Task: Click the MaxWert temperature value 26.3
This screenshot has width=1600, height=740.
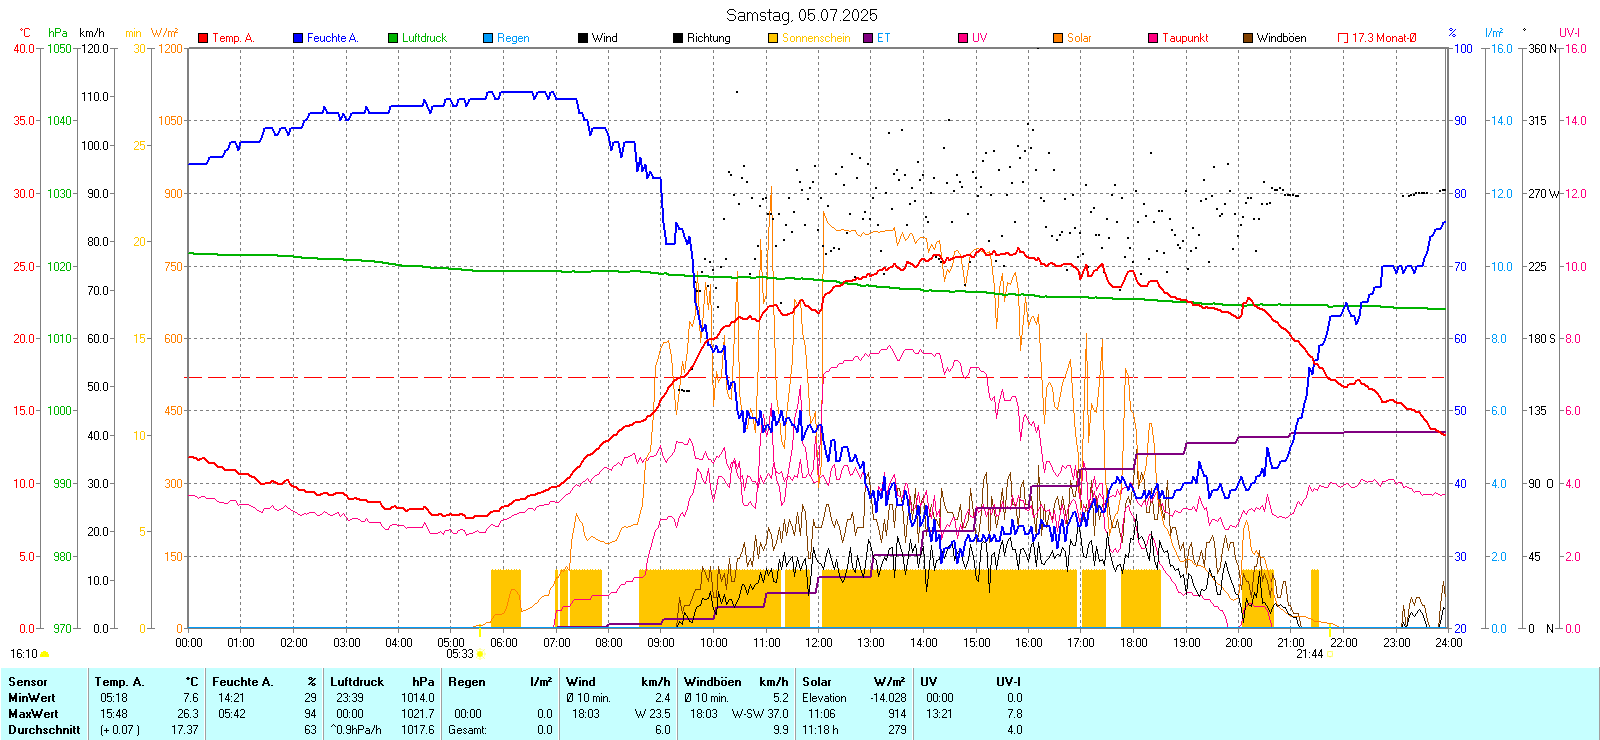Action: pyautogui.click(x=188, y=714)
